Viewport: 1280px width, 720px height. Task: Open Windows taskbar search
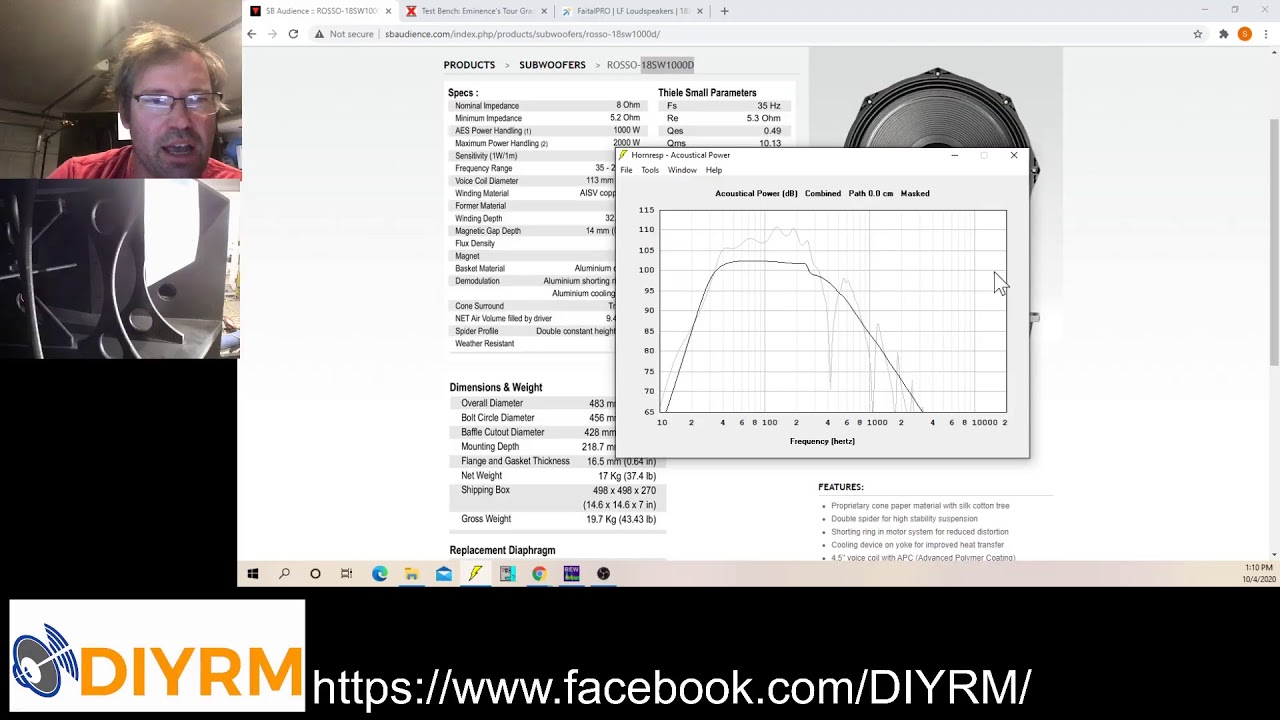[x=284, y=573]
